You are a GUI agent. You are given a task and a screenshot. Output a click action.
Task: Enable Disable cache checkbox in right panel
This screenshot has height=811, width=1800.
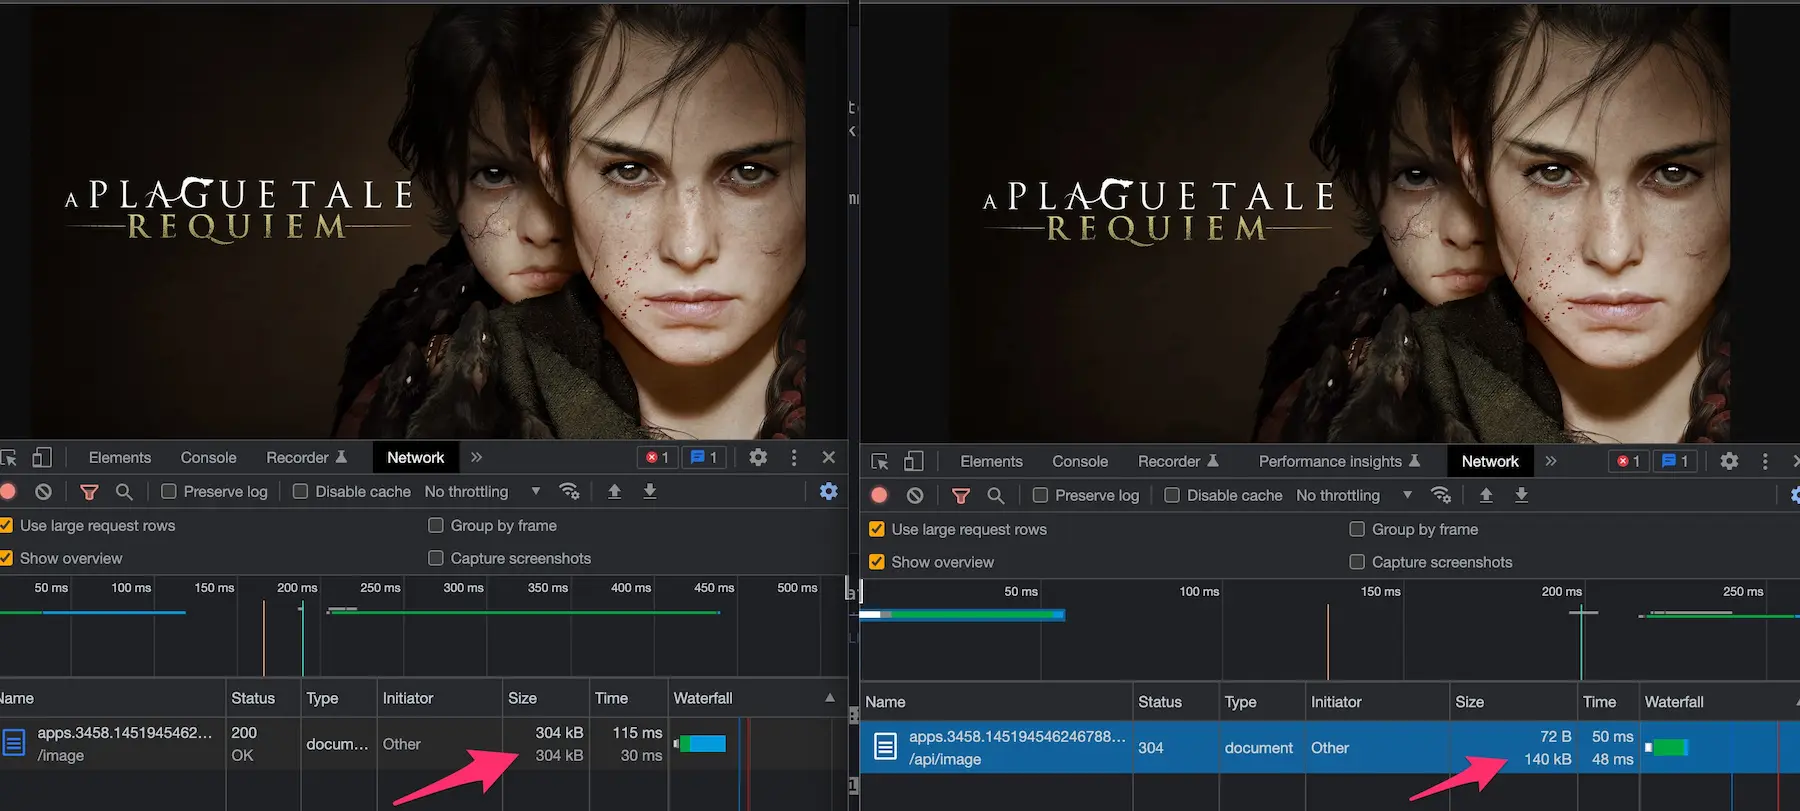1172,495
